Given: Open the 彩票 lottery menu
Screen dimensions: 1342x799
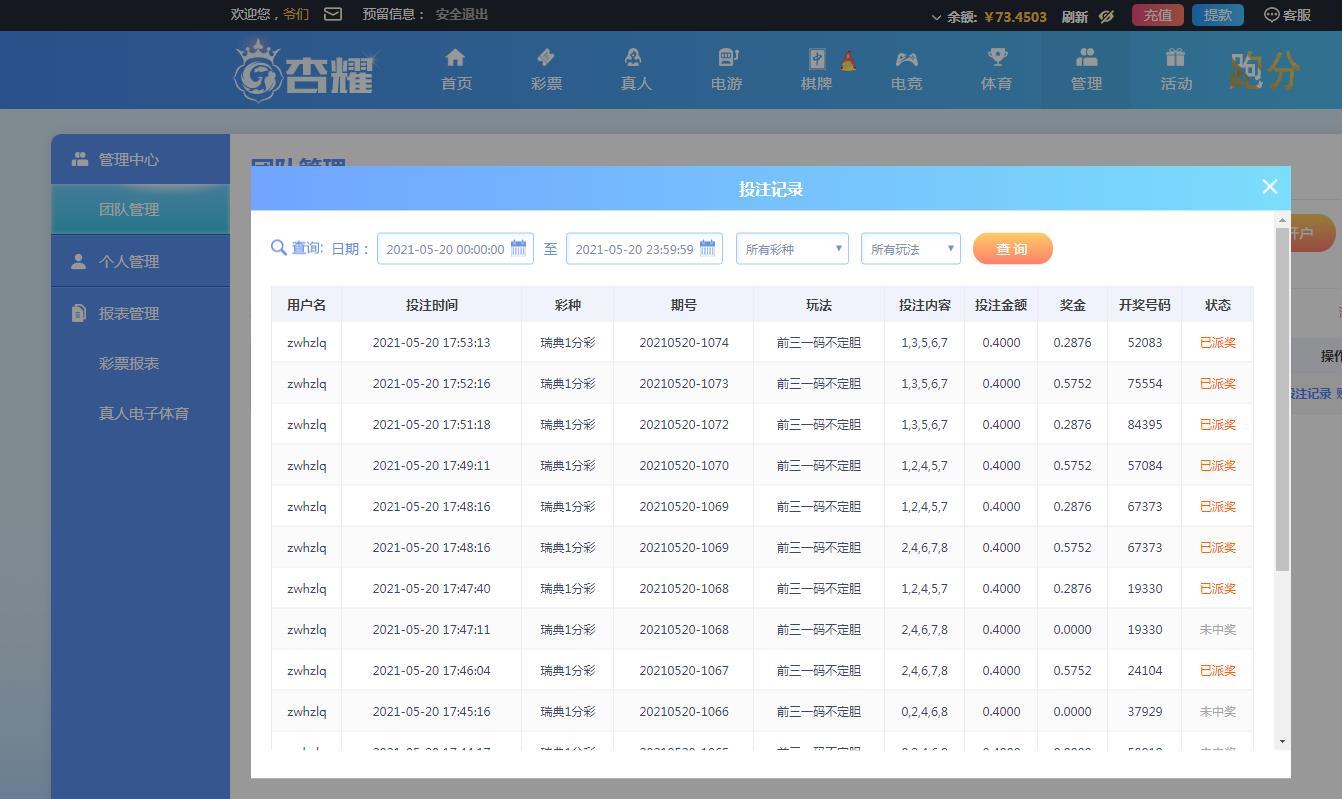Looking at the screenshot, I should click(546, 70).
